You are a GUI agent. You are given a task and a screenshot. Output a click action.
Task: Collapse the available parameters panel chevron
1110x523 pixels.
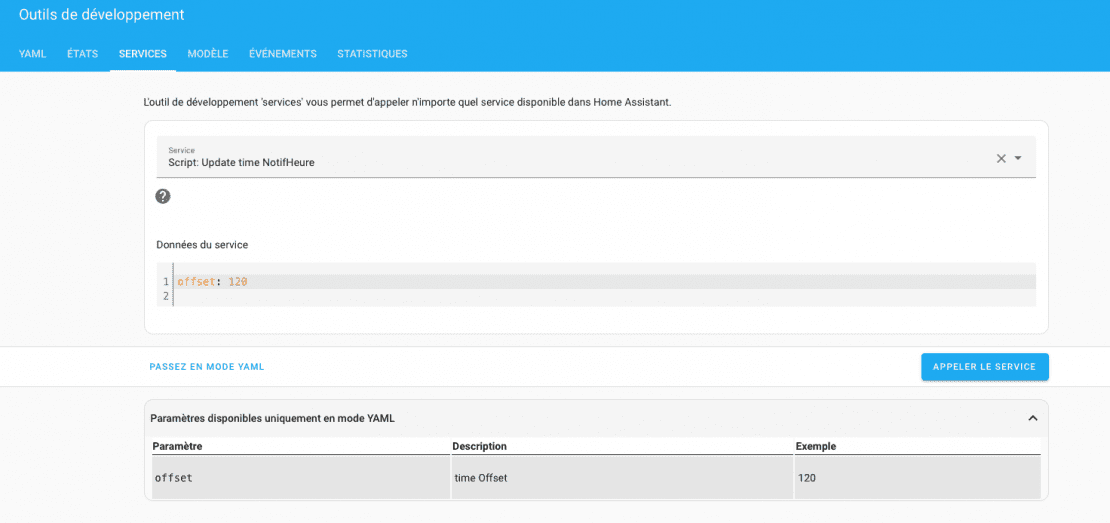pyautogui.click(x=1033, y=418)
